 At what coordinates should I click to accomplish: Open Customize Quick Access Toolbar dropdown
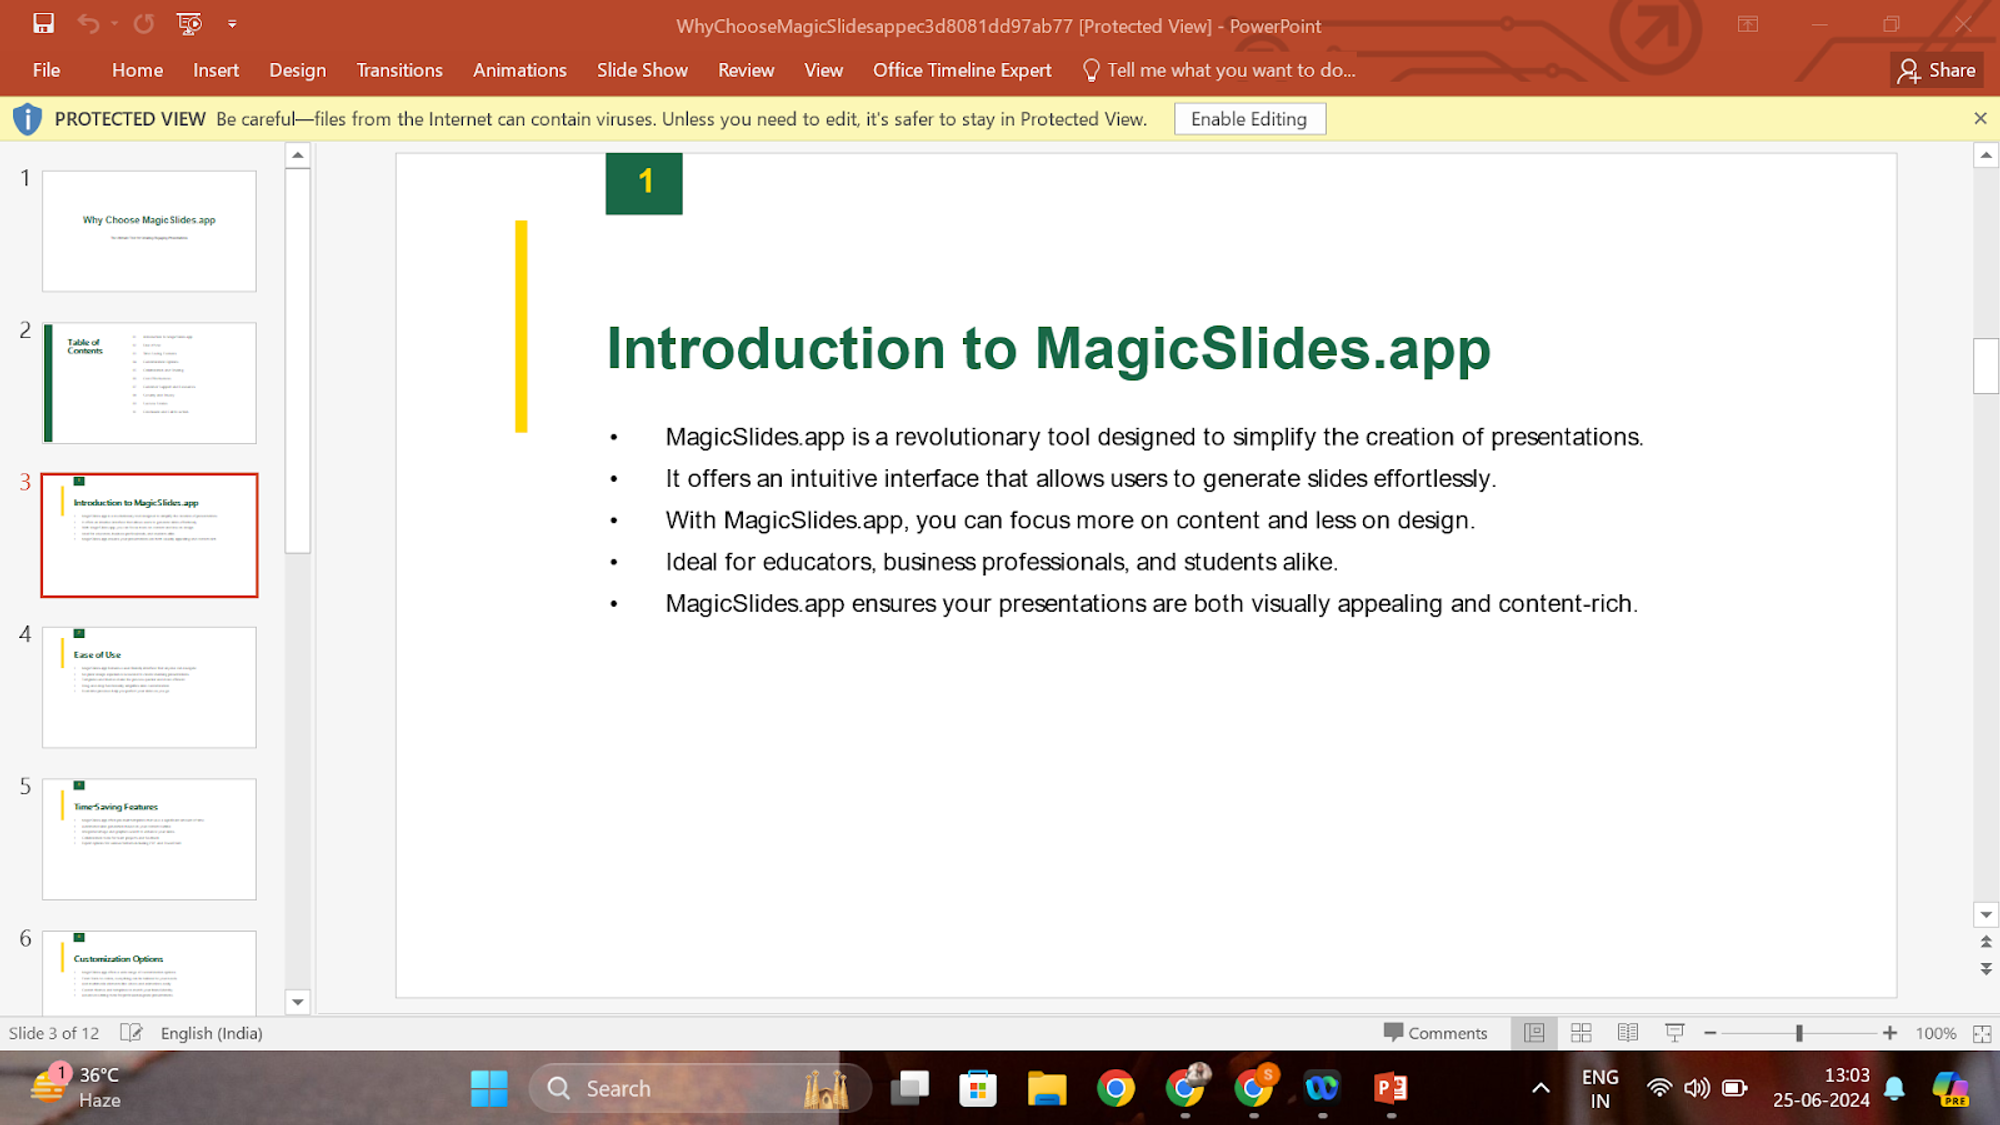tap(232, 24)
